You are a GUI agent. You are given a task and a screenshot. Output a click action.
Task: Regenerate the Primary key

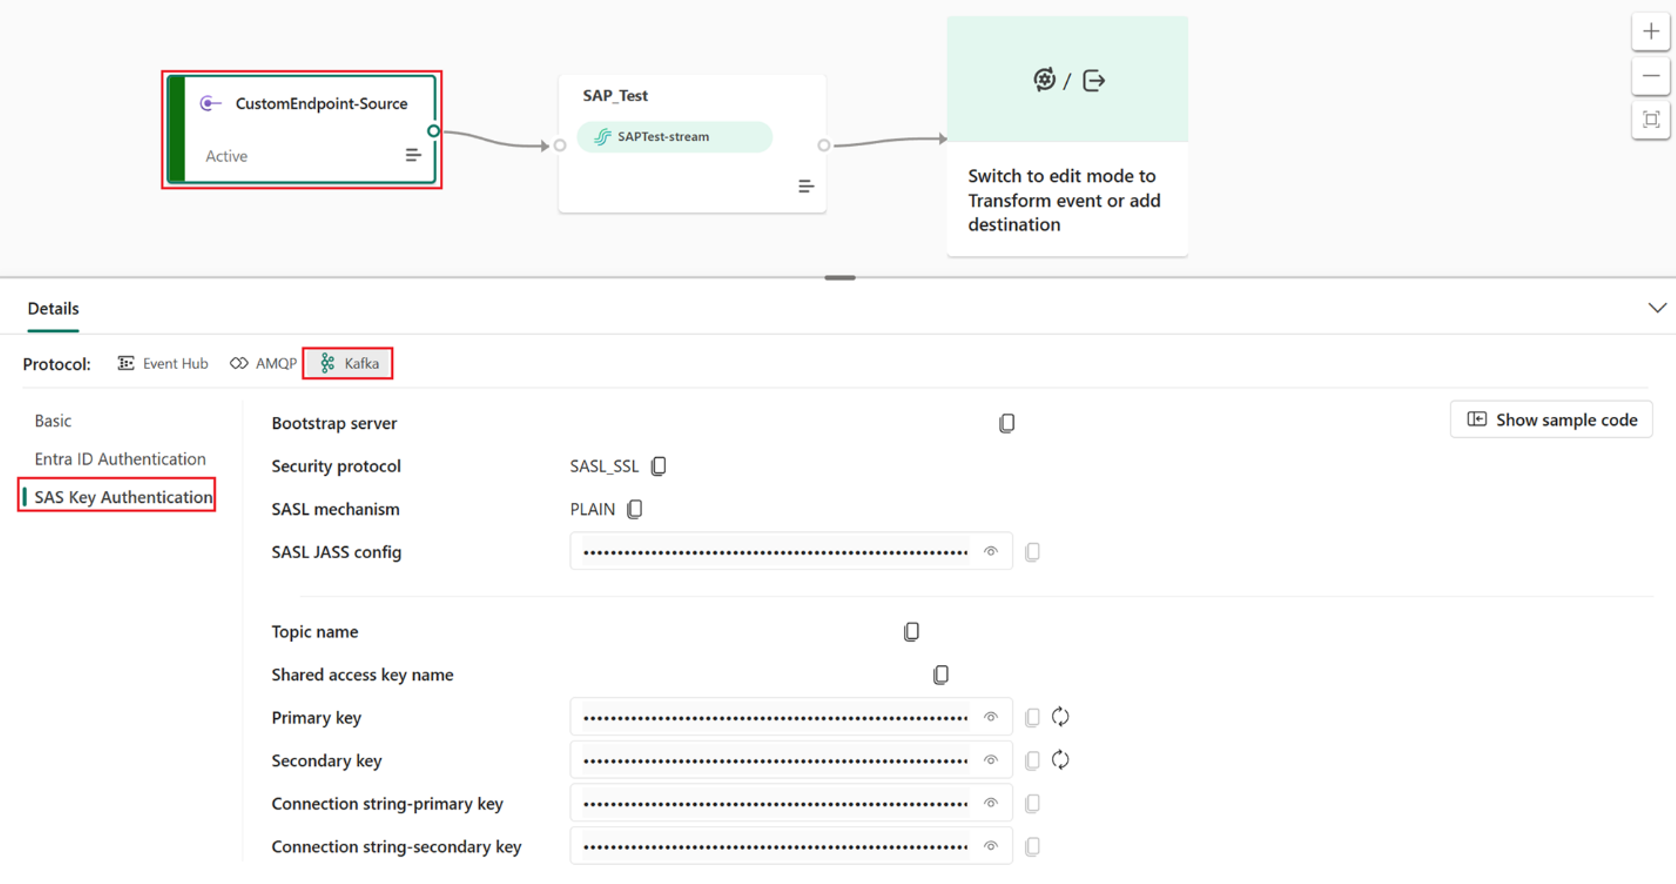coord(1061,717)
